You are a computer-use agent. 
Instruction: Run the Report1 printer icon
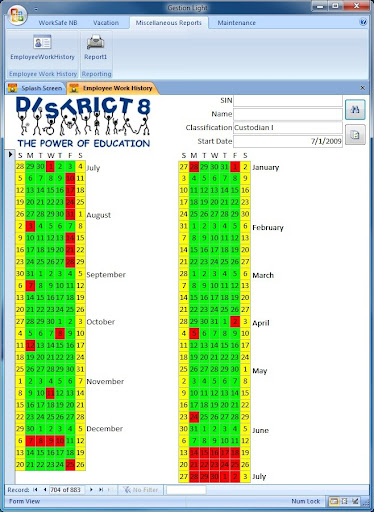96,48
